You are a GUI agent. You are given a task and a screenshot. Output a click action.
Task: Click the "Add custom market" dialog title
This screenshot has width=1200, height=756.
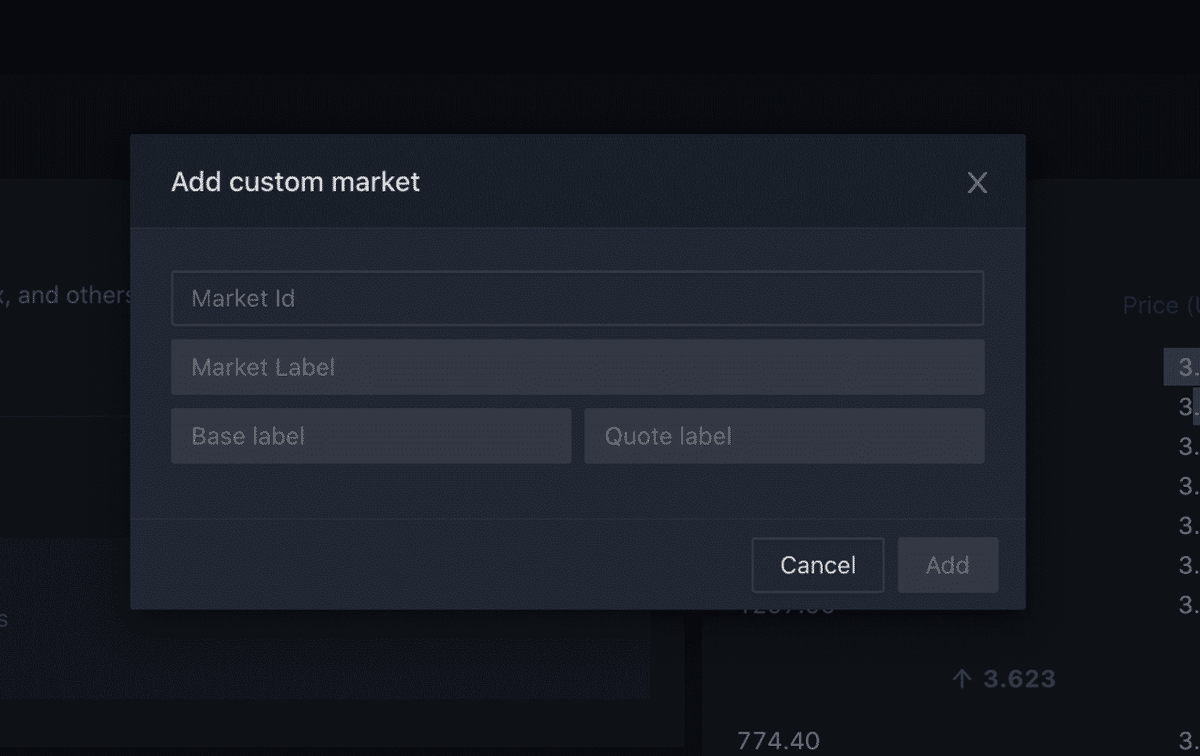point(295,182)
